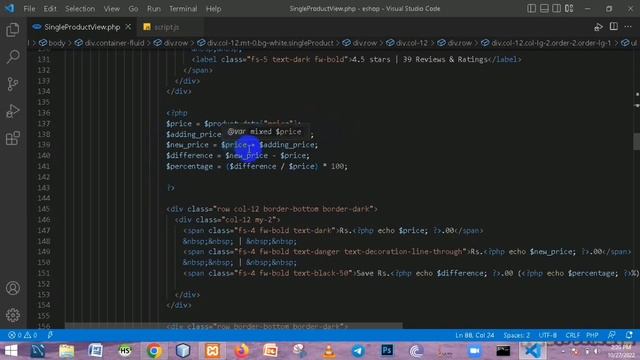Click the $new_price variable on line 139
This screenshot has width=640, height=360.
click(x=187, y=145)
